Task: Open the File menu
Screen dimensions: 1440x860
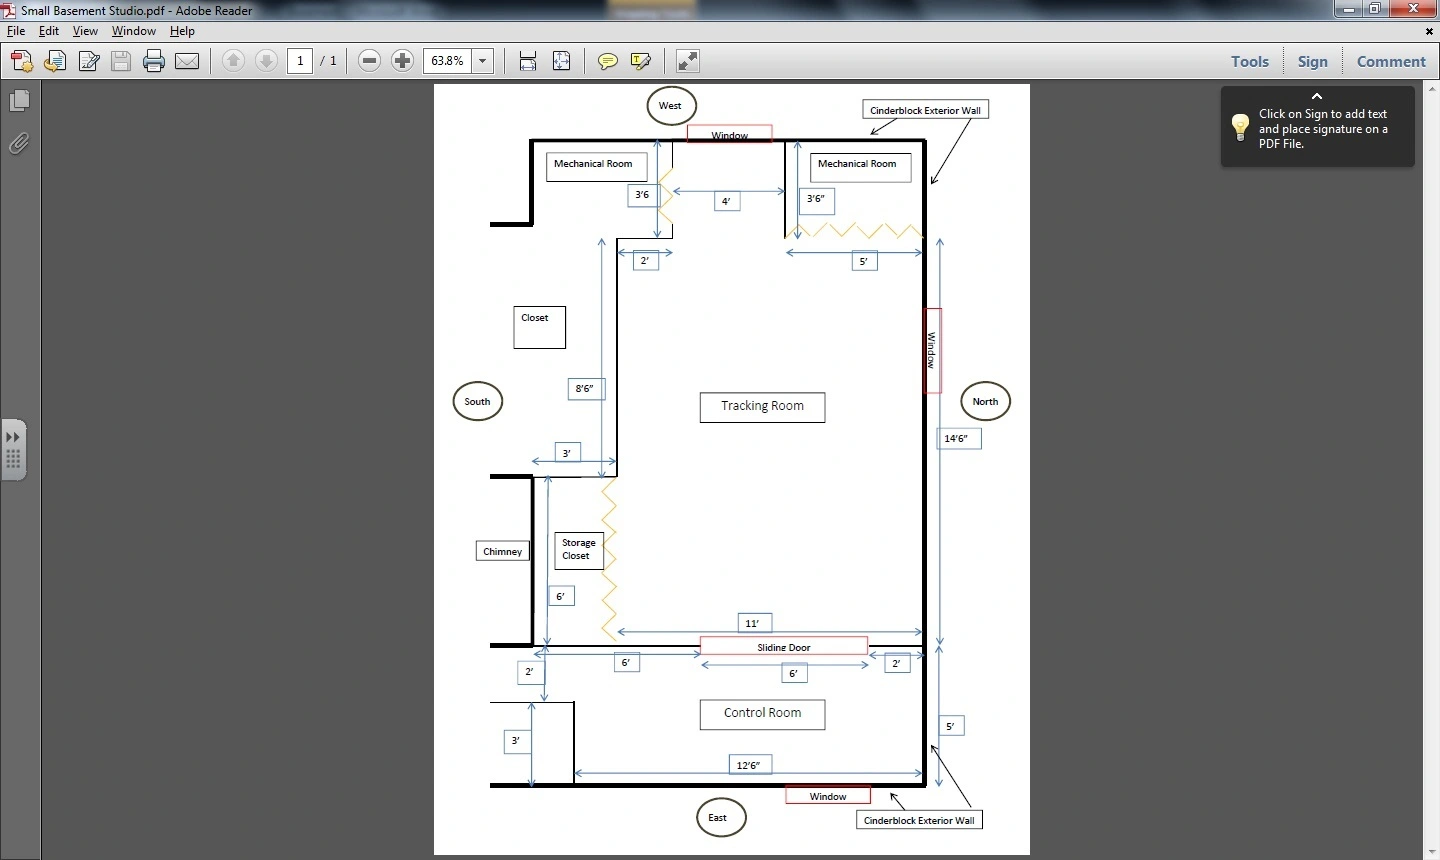Action: [x=16, y=31]
